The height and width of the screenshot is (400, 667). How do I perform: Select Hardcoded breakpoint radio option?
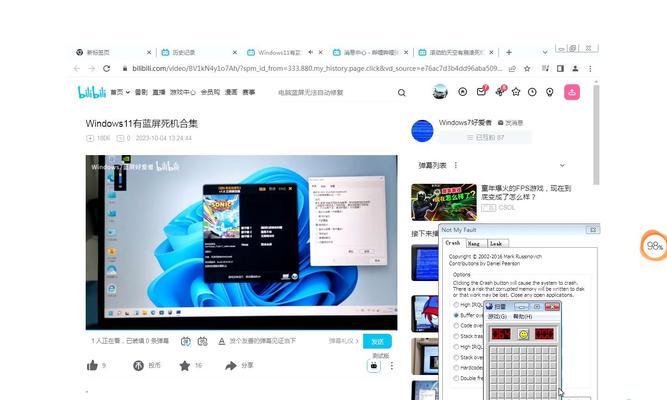(456, 368)
